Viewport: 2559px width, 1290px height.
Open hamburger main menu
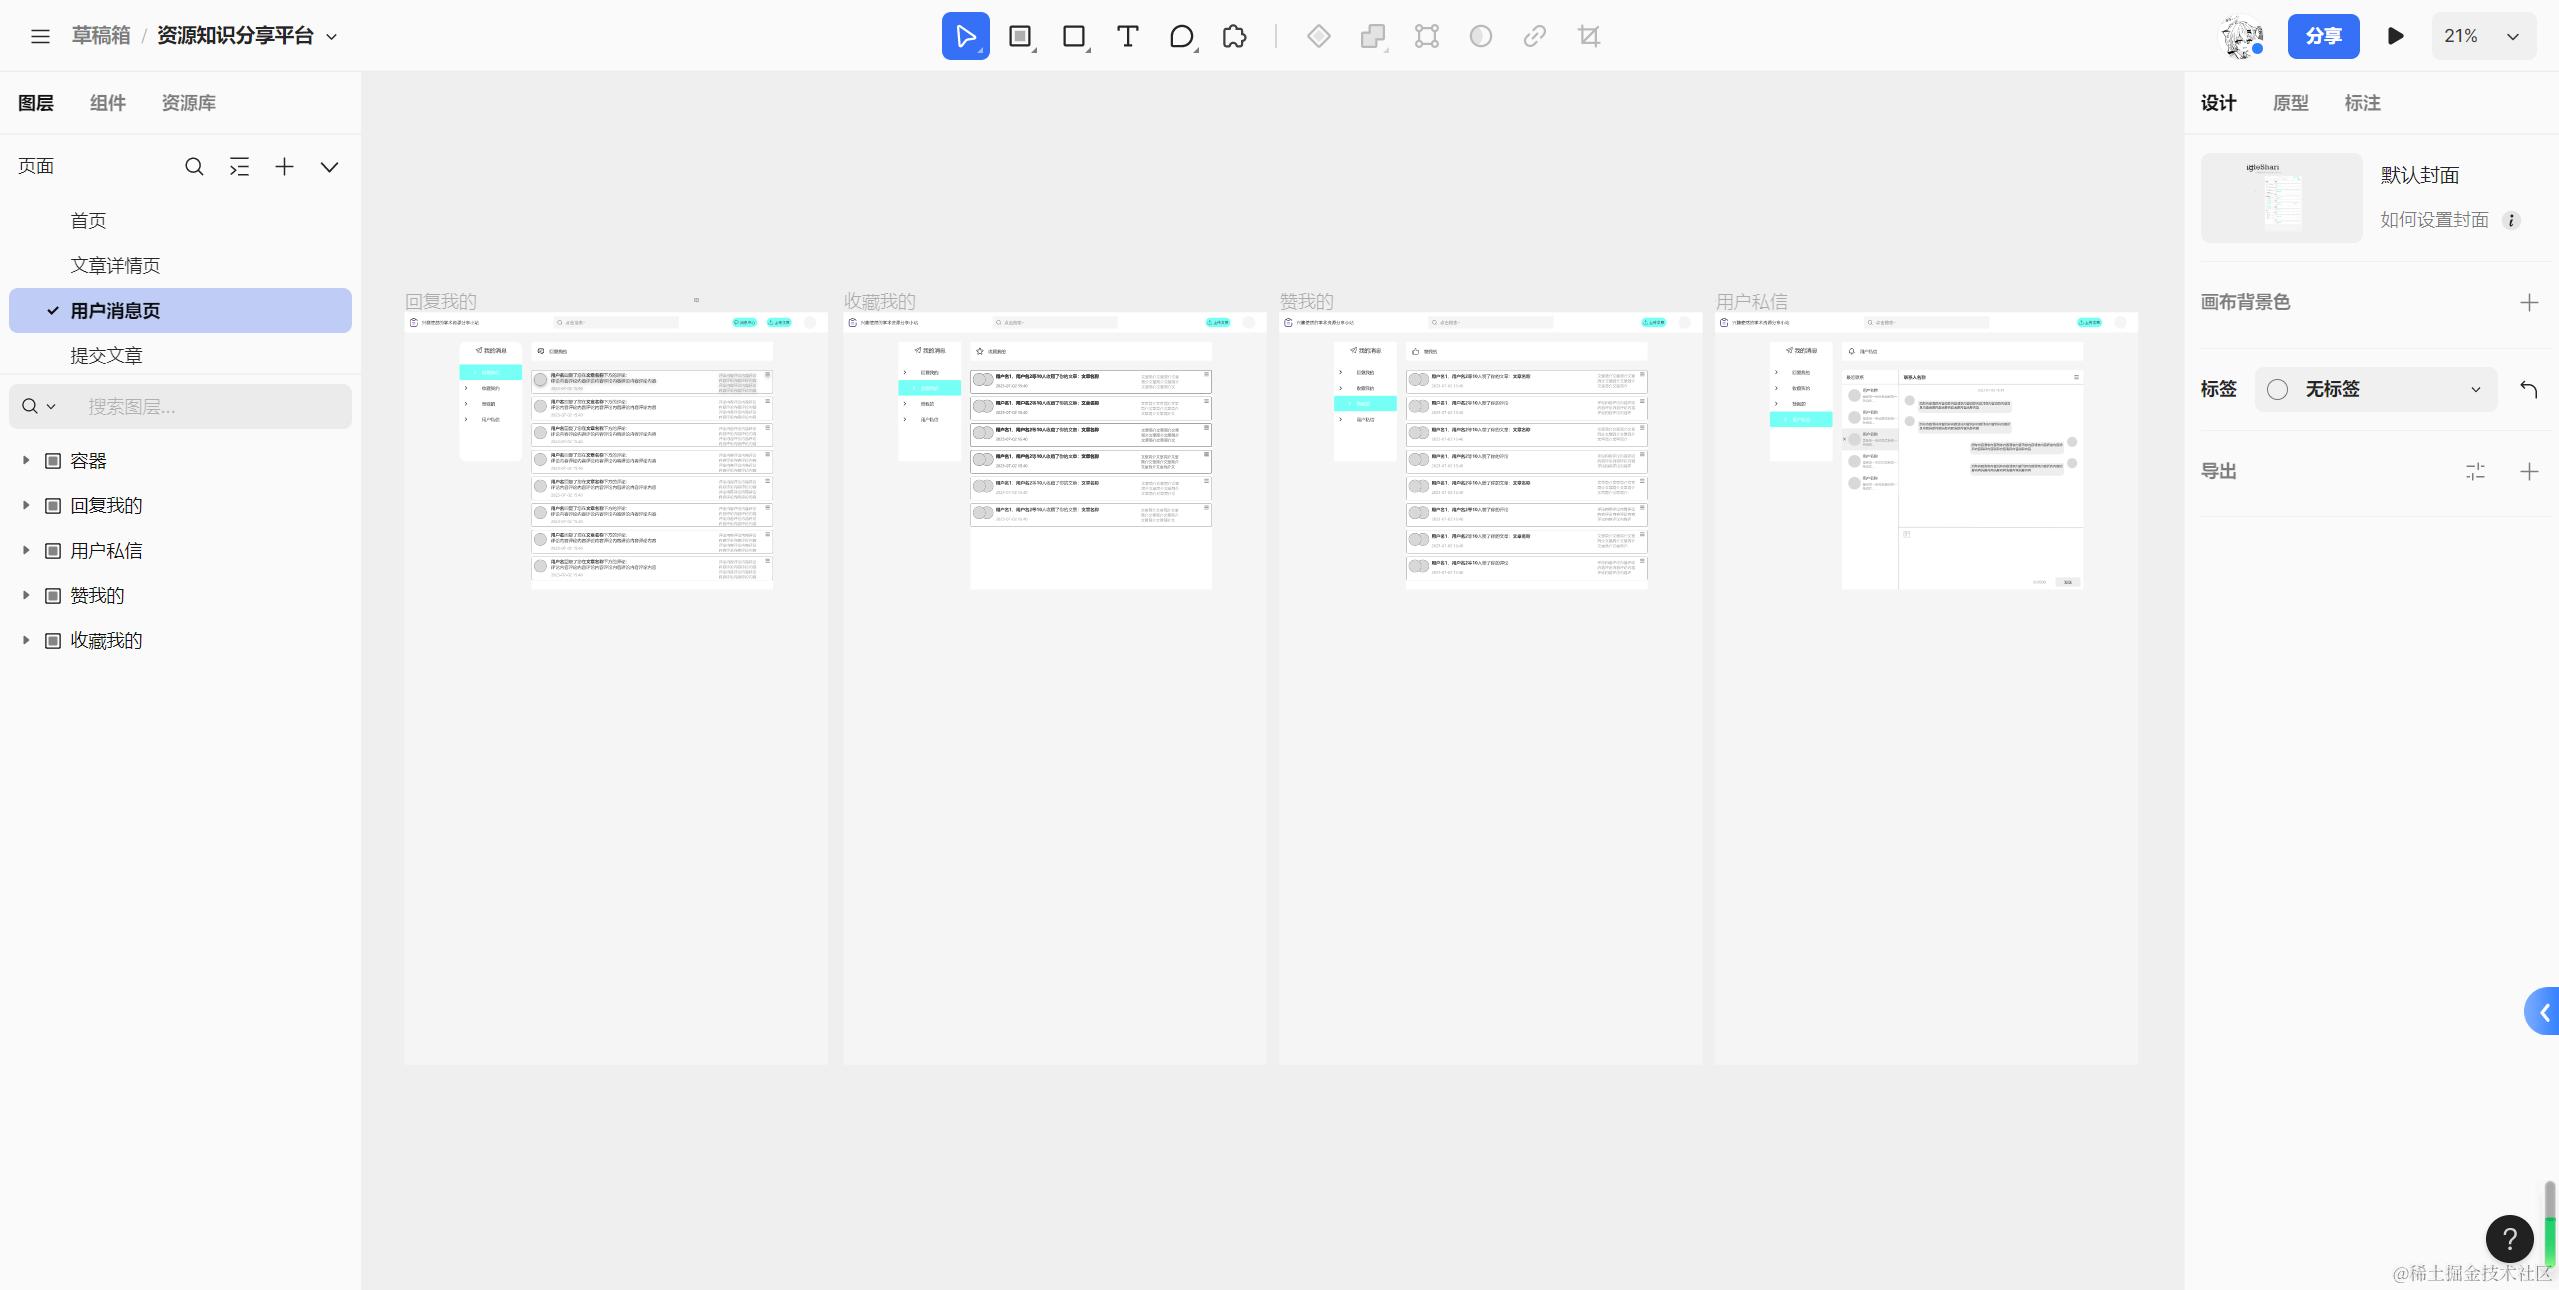click(x=40, y=36)
